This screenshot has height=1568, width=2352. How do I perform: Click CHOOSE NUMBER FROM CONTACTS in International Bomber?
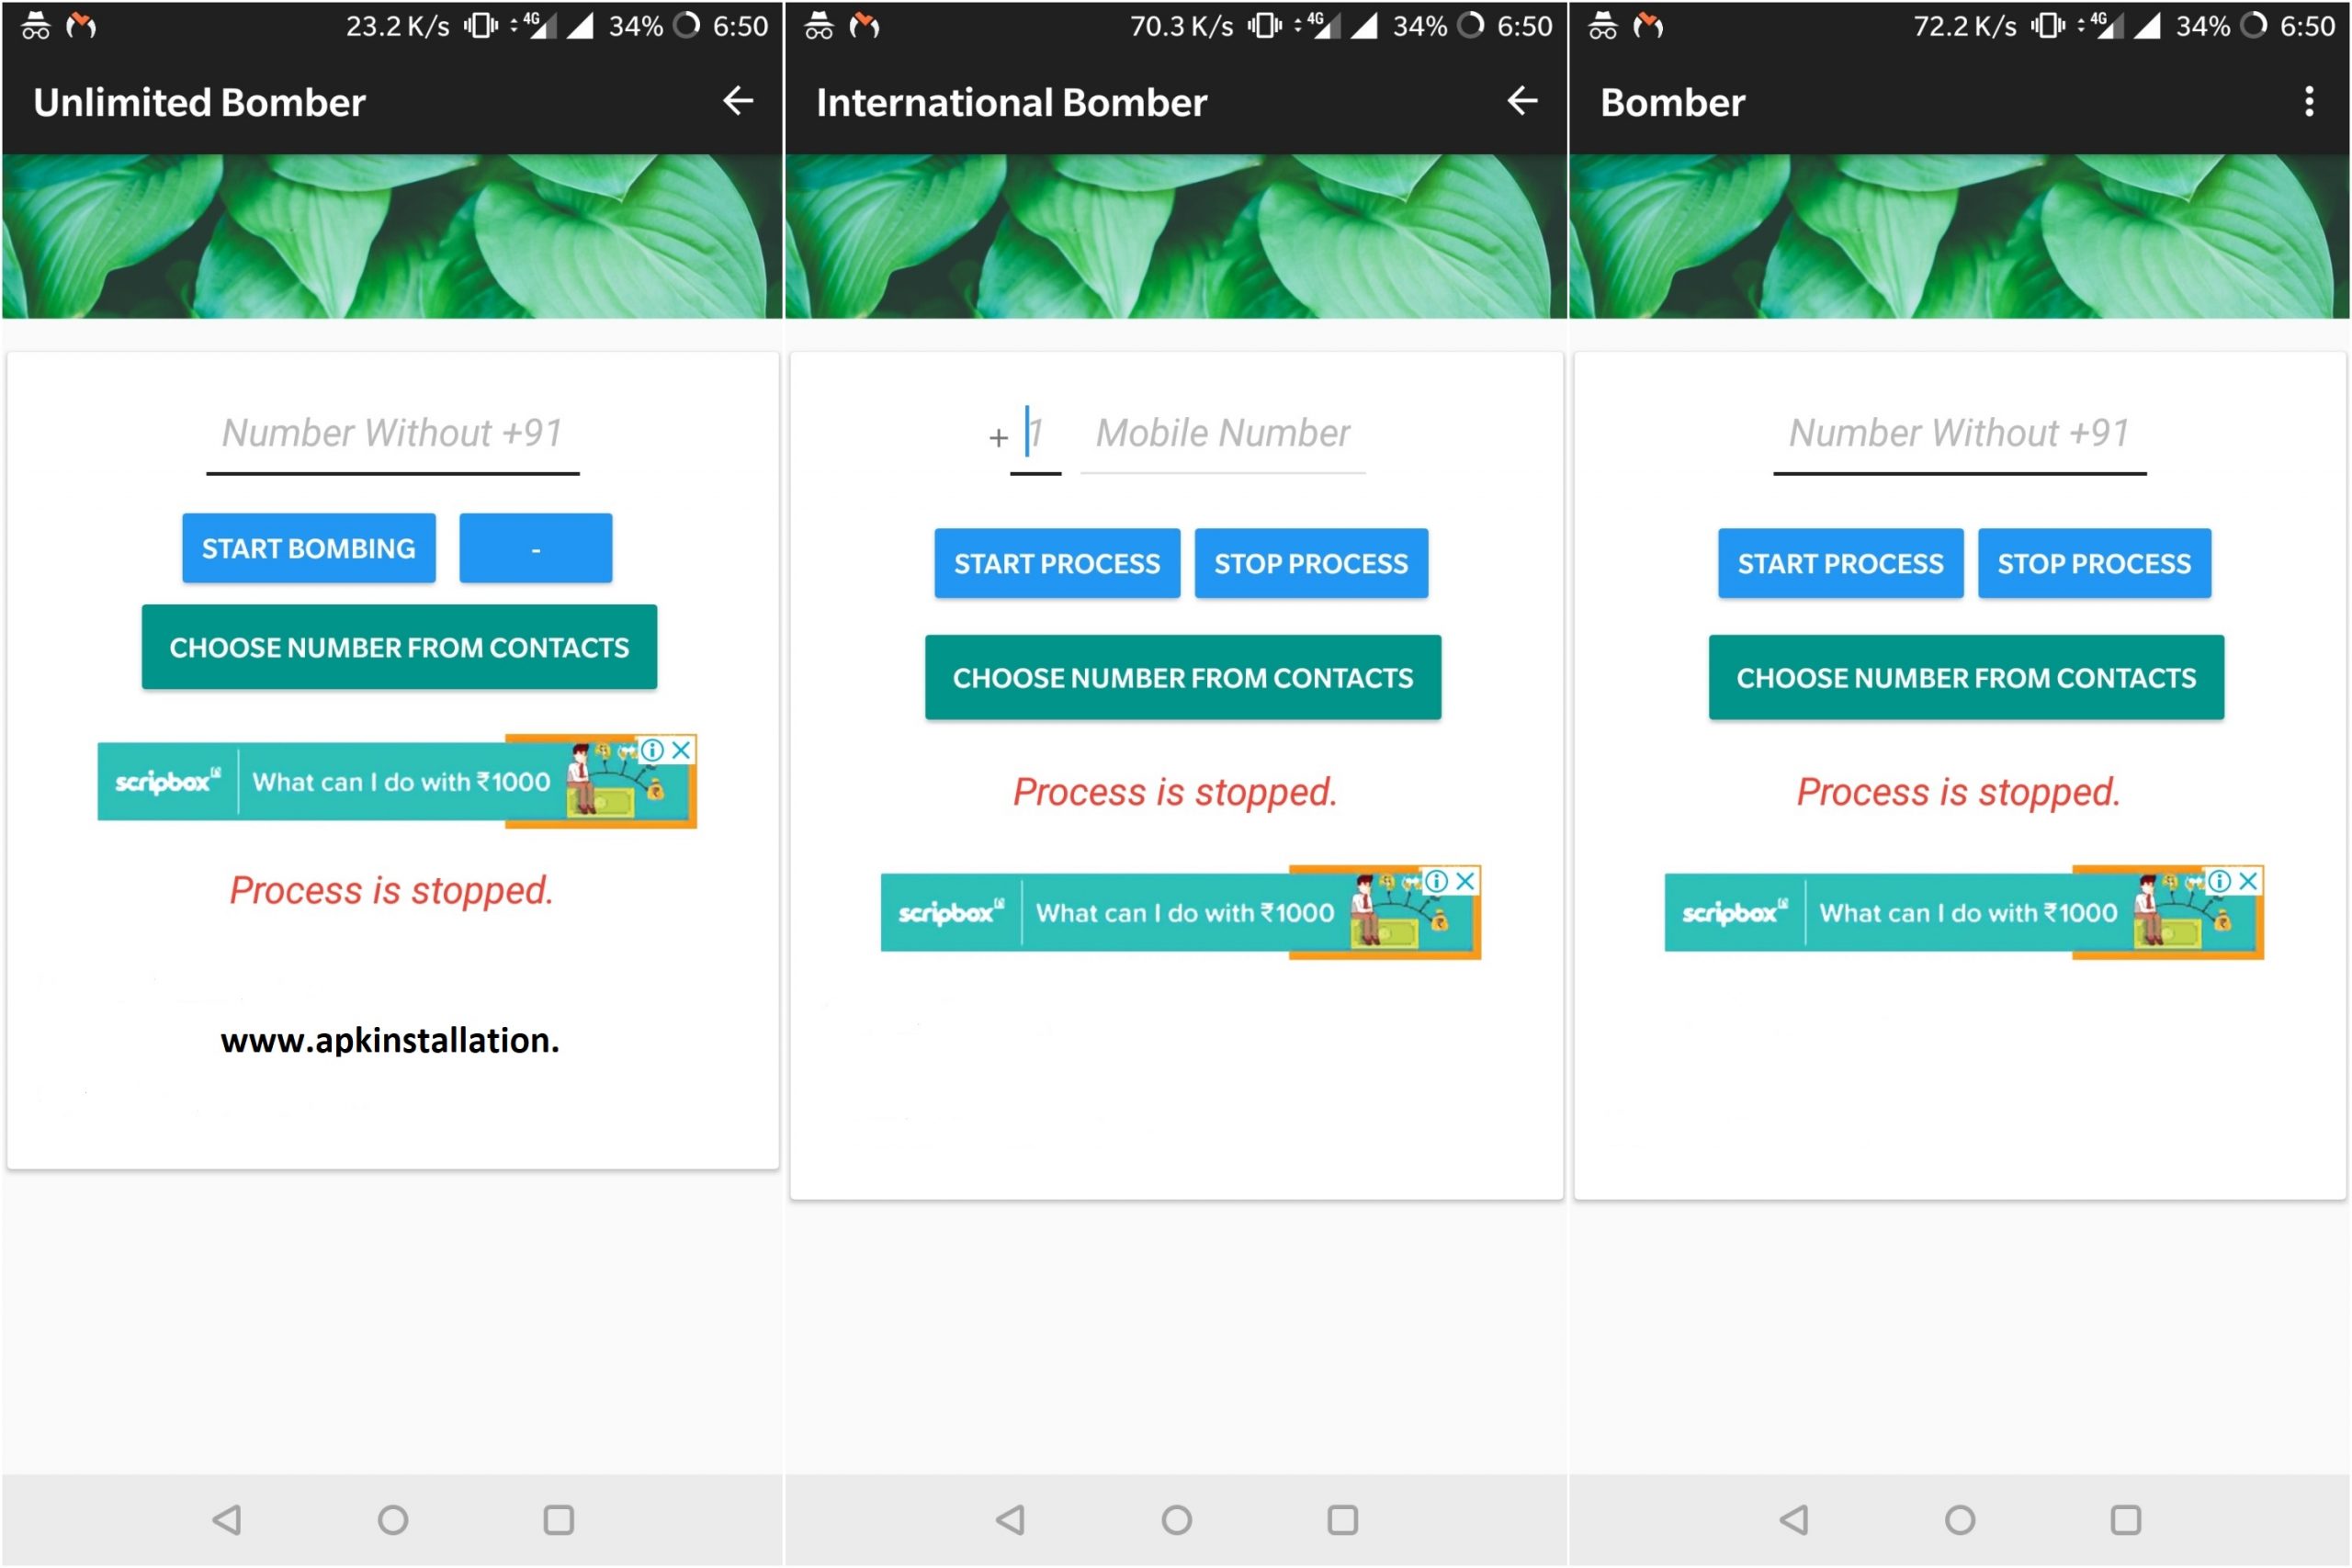coord(1176,677)
